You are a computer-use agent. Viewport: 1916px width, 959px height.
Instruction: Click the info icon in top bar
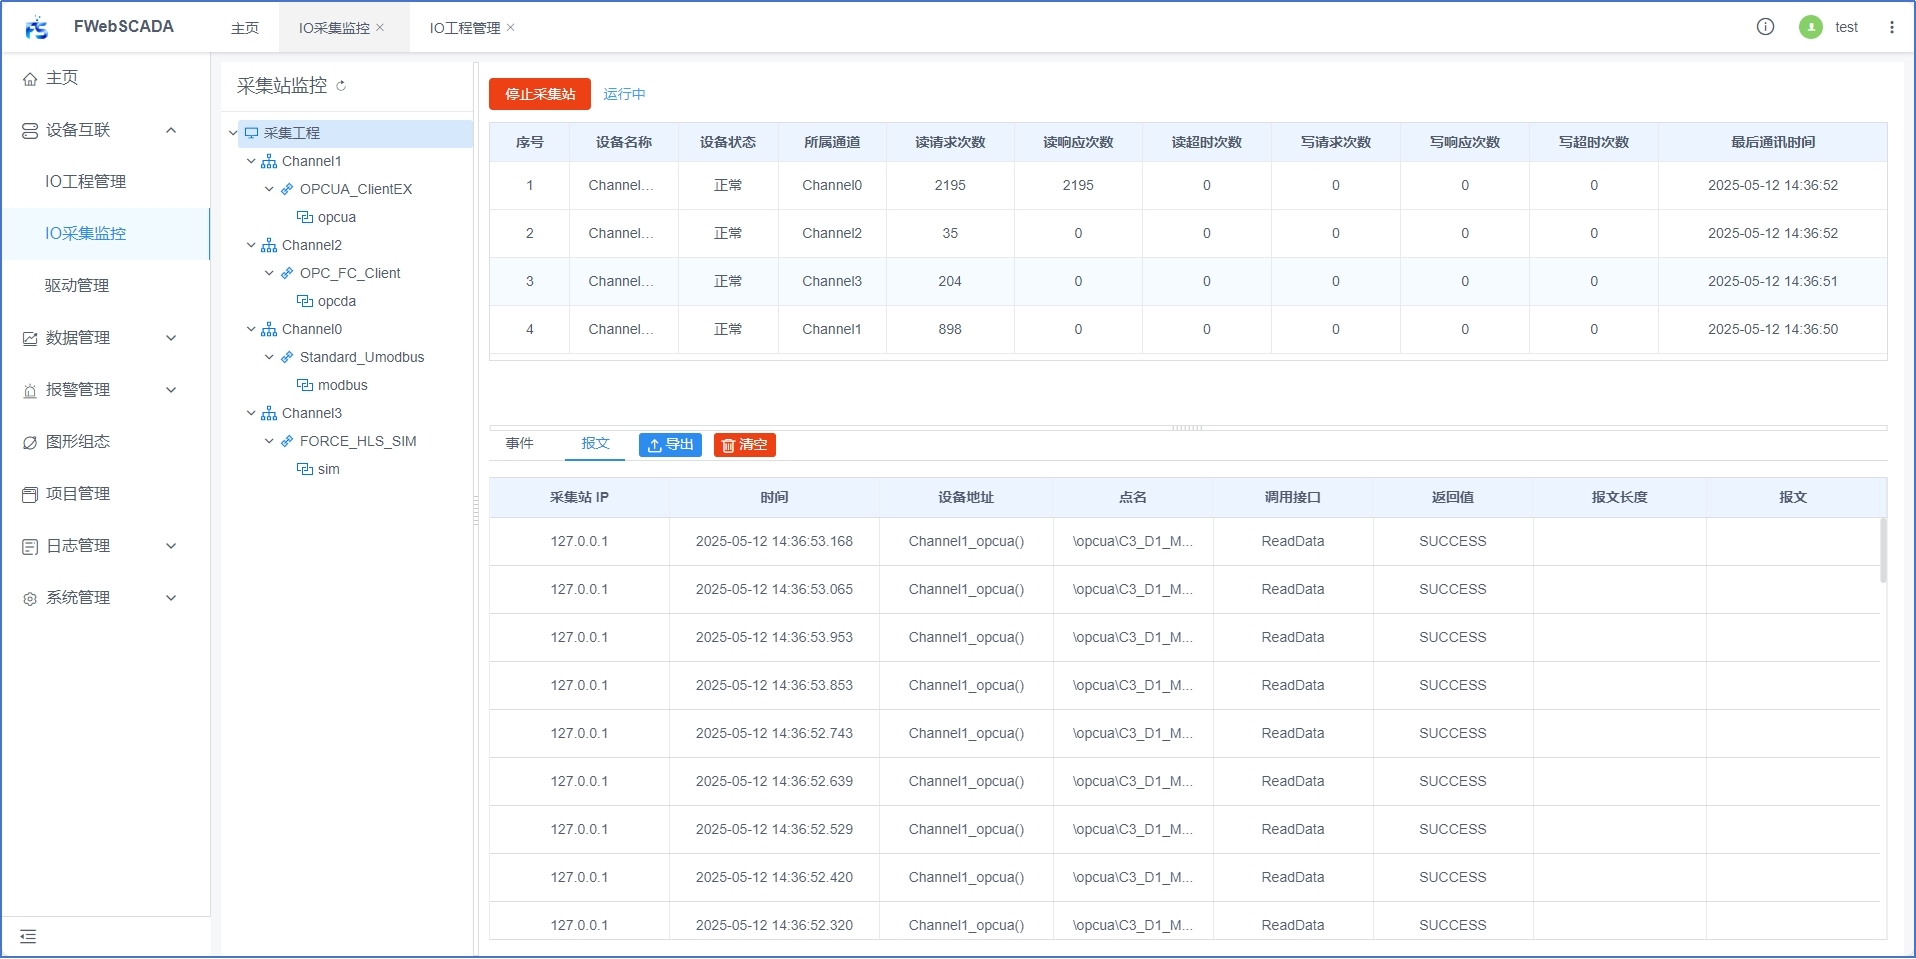click(1765, 27)
